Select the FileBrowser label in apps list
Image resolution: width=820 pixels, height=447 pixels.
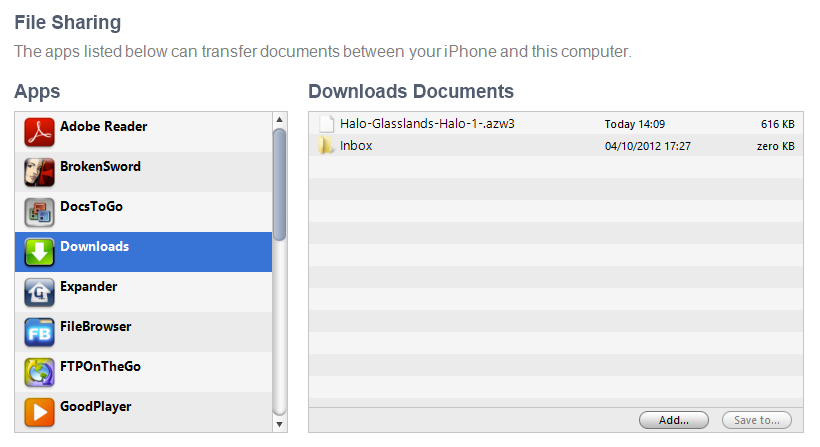[96, 327]
